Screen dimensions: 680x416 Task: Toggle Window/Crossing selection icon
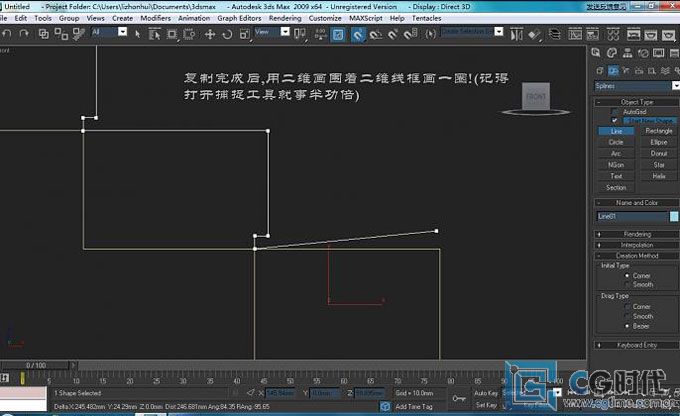[189, 34]
